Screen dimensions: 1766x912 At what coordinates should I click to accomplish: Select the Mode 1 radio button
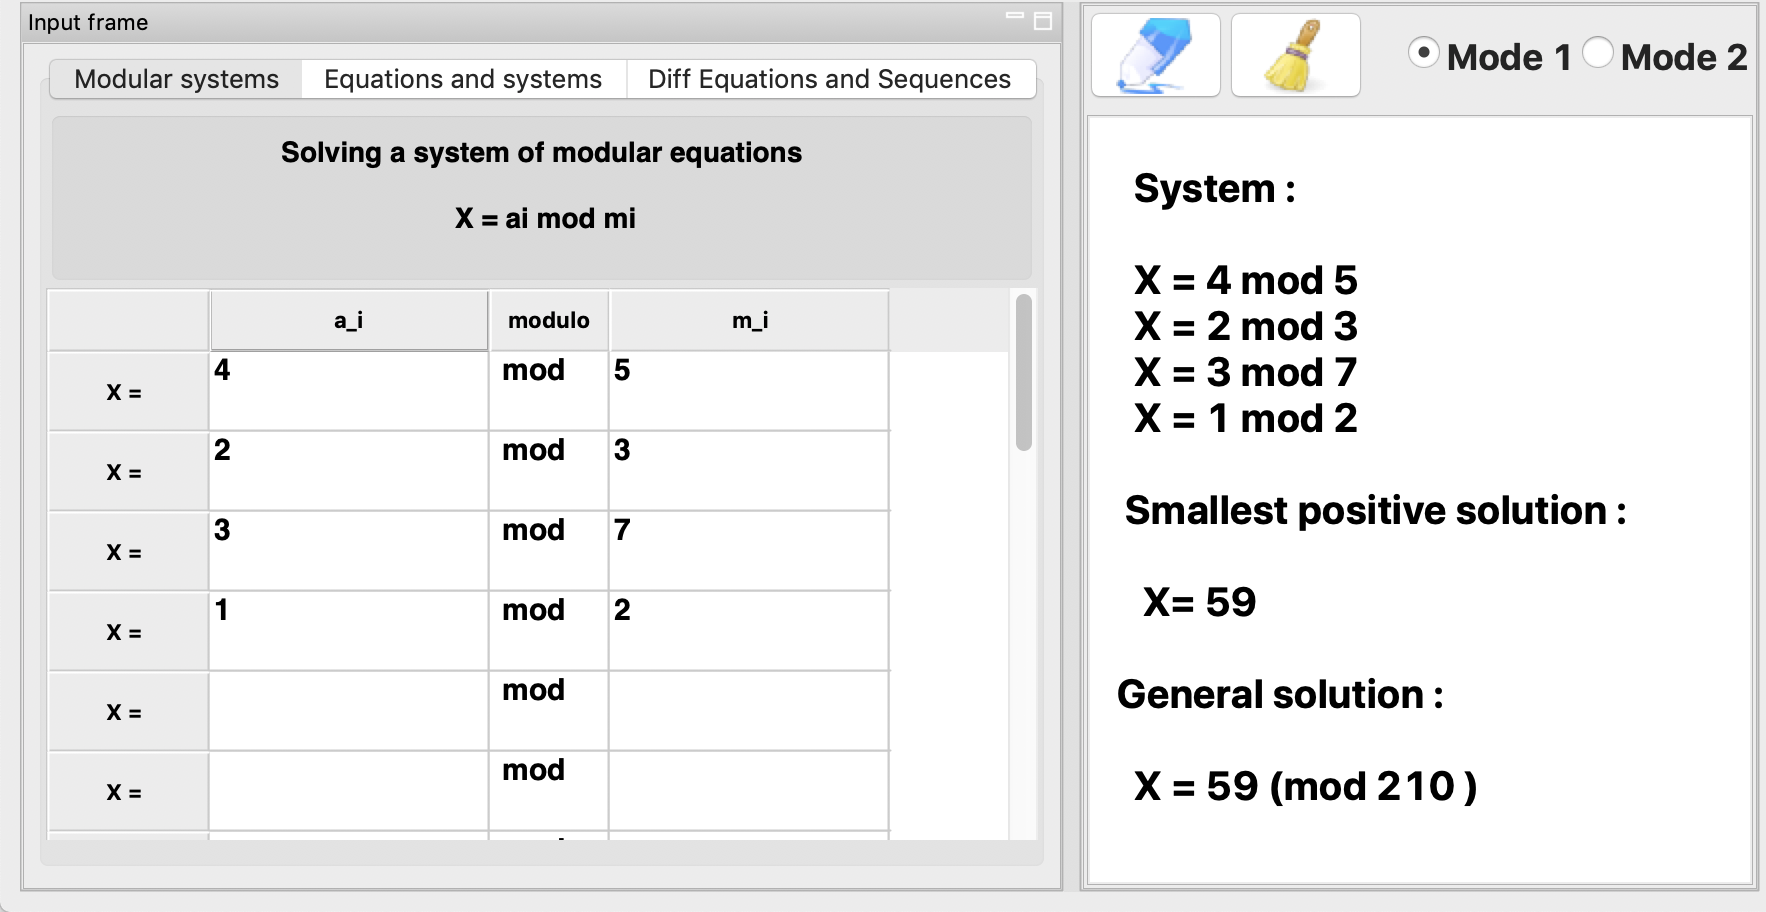[x=1423, y=53]
